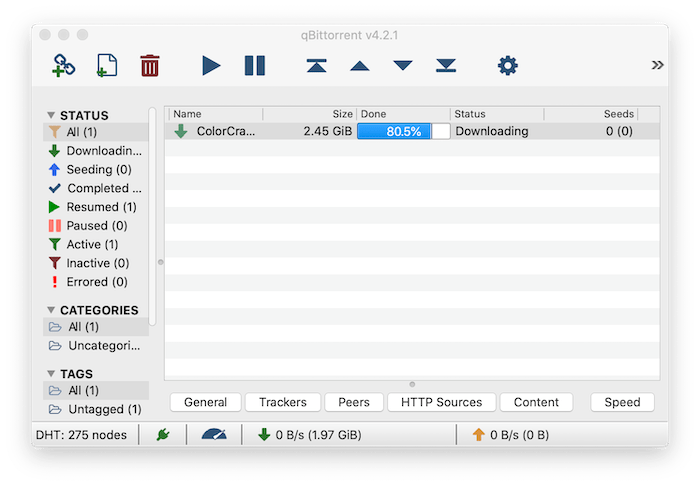Screen dimensions: 700x486
Task: Pause torrents with the pause icon
Action: [255, 66]
